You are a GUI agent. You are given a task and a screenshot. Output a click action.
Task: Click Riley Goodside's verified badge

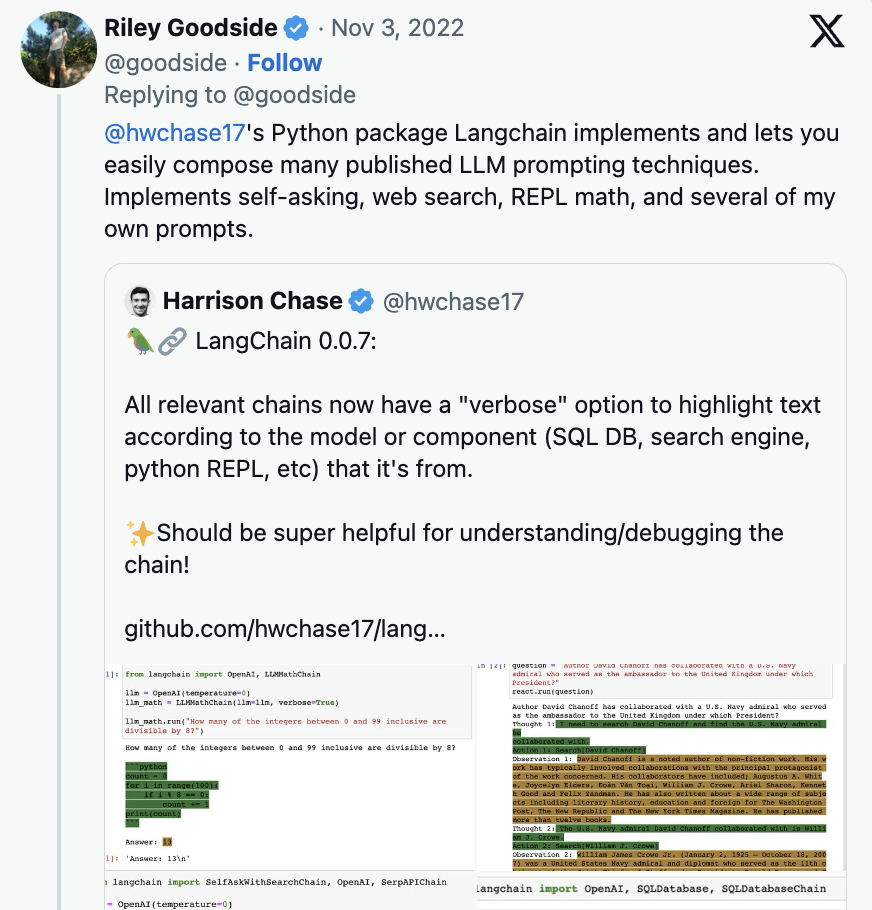click(296, 27)
